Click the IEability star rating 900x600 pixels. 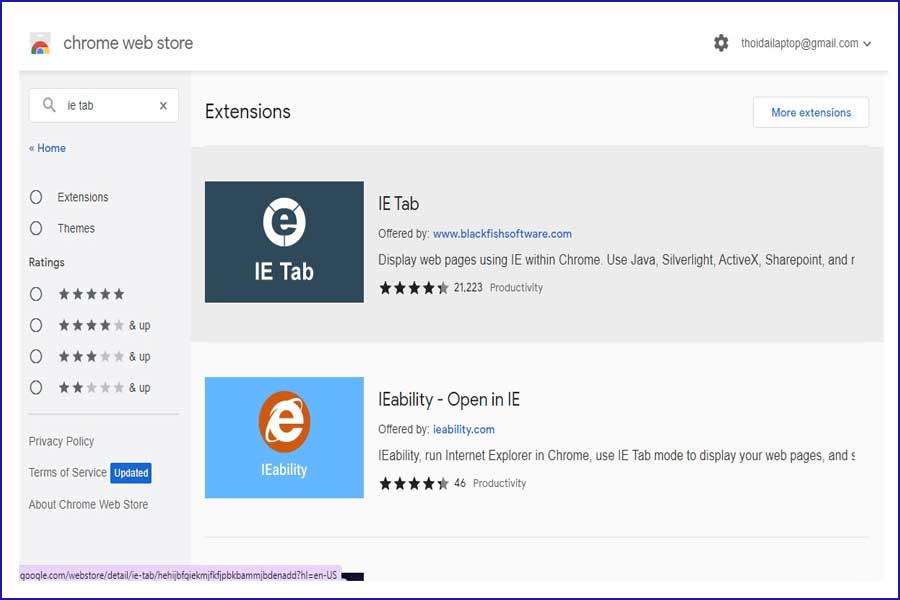pyautogui.click(x=413, y=483)
